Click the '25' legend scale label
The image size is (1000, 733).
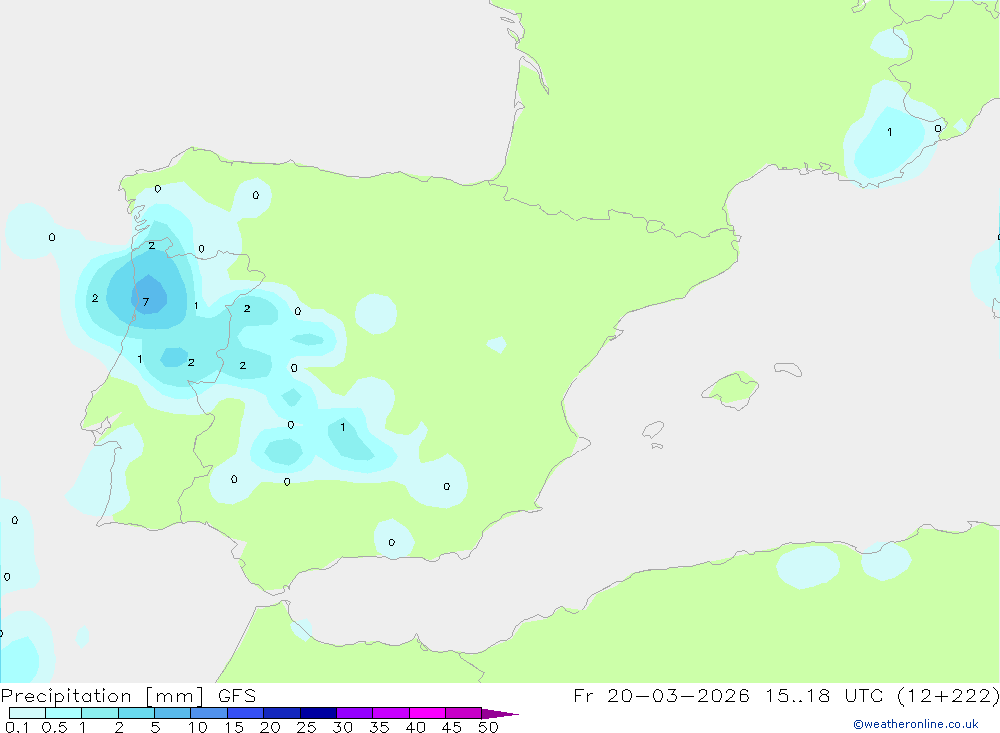(306, 727)
